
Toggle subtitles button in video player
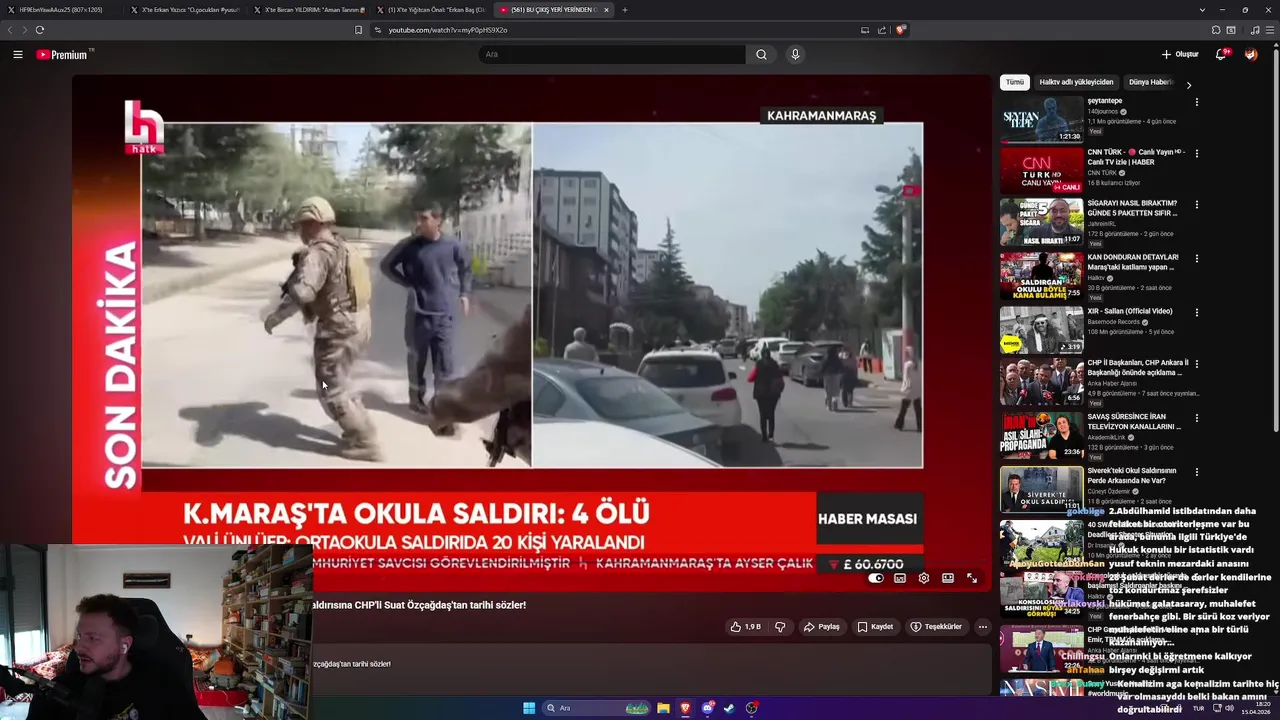click(x=900, y=578)
